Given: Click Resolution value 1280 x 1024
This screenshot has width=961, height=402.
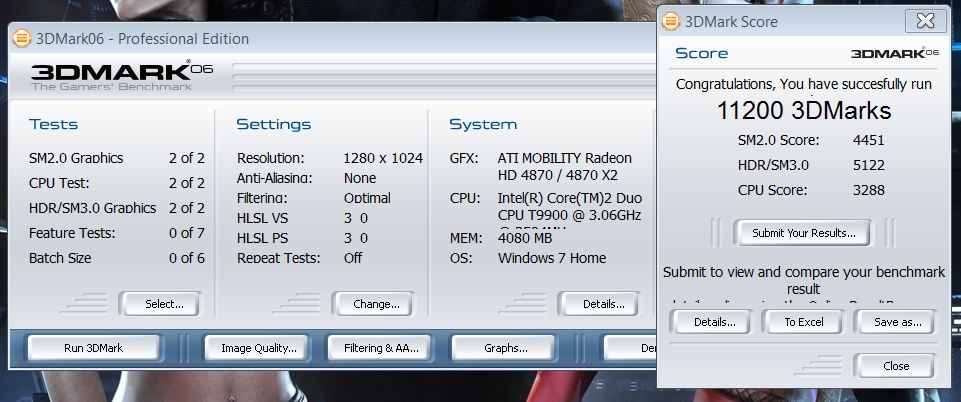Looking at the screenshot, I should pyautogui.click(x=383, y=158).
